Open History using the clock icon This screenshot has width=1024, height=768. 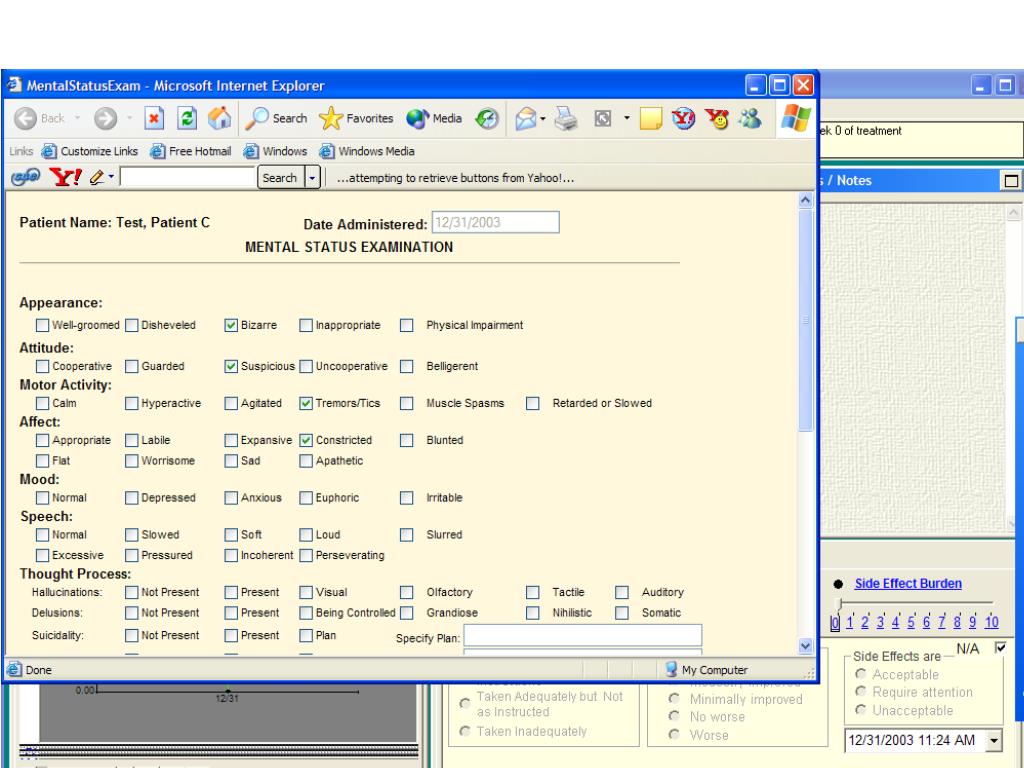pos(487,119)
